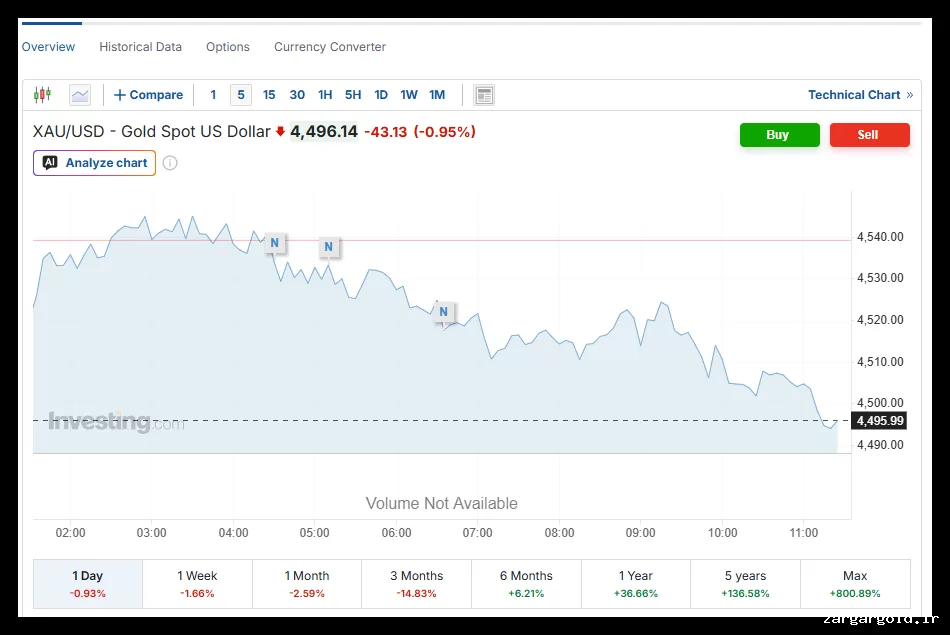Select the 1M interval

(x=437, y=95)
